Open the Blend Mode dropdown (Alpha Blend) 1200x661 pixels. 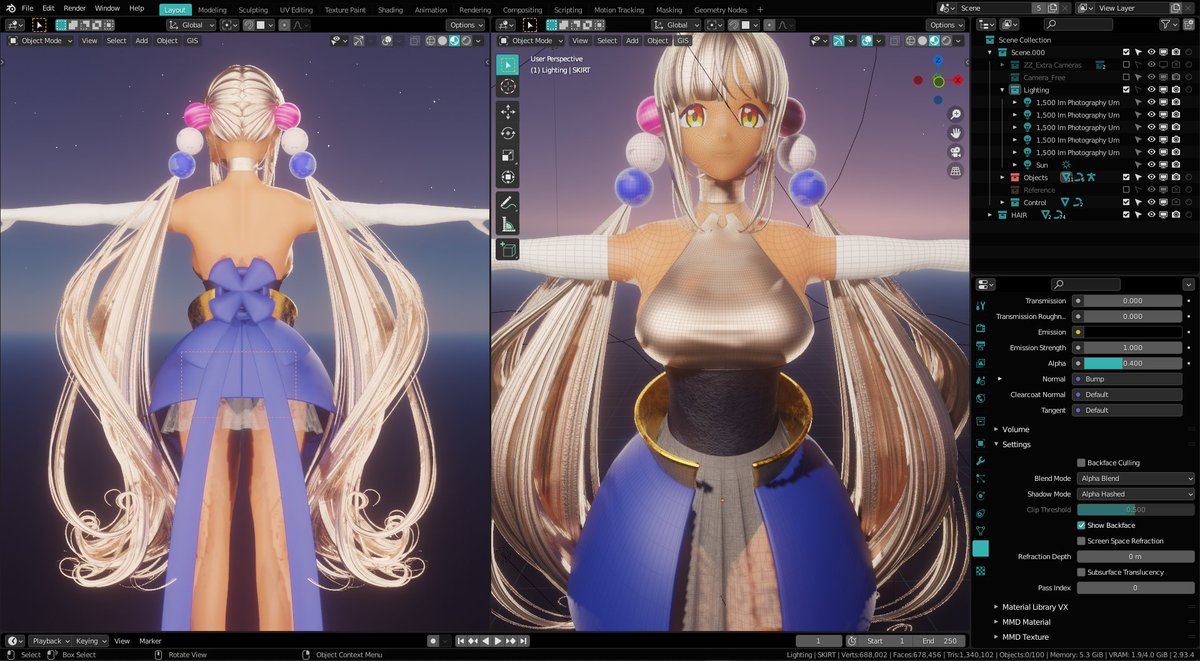(1135, 479)
